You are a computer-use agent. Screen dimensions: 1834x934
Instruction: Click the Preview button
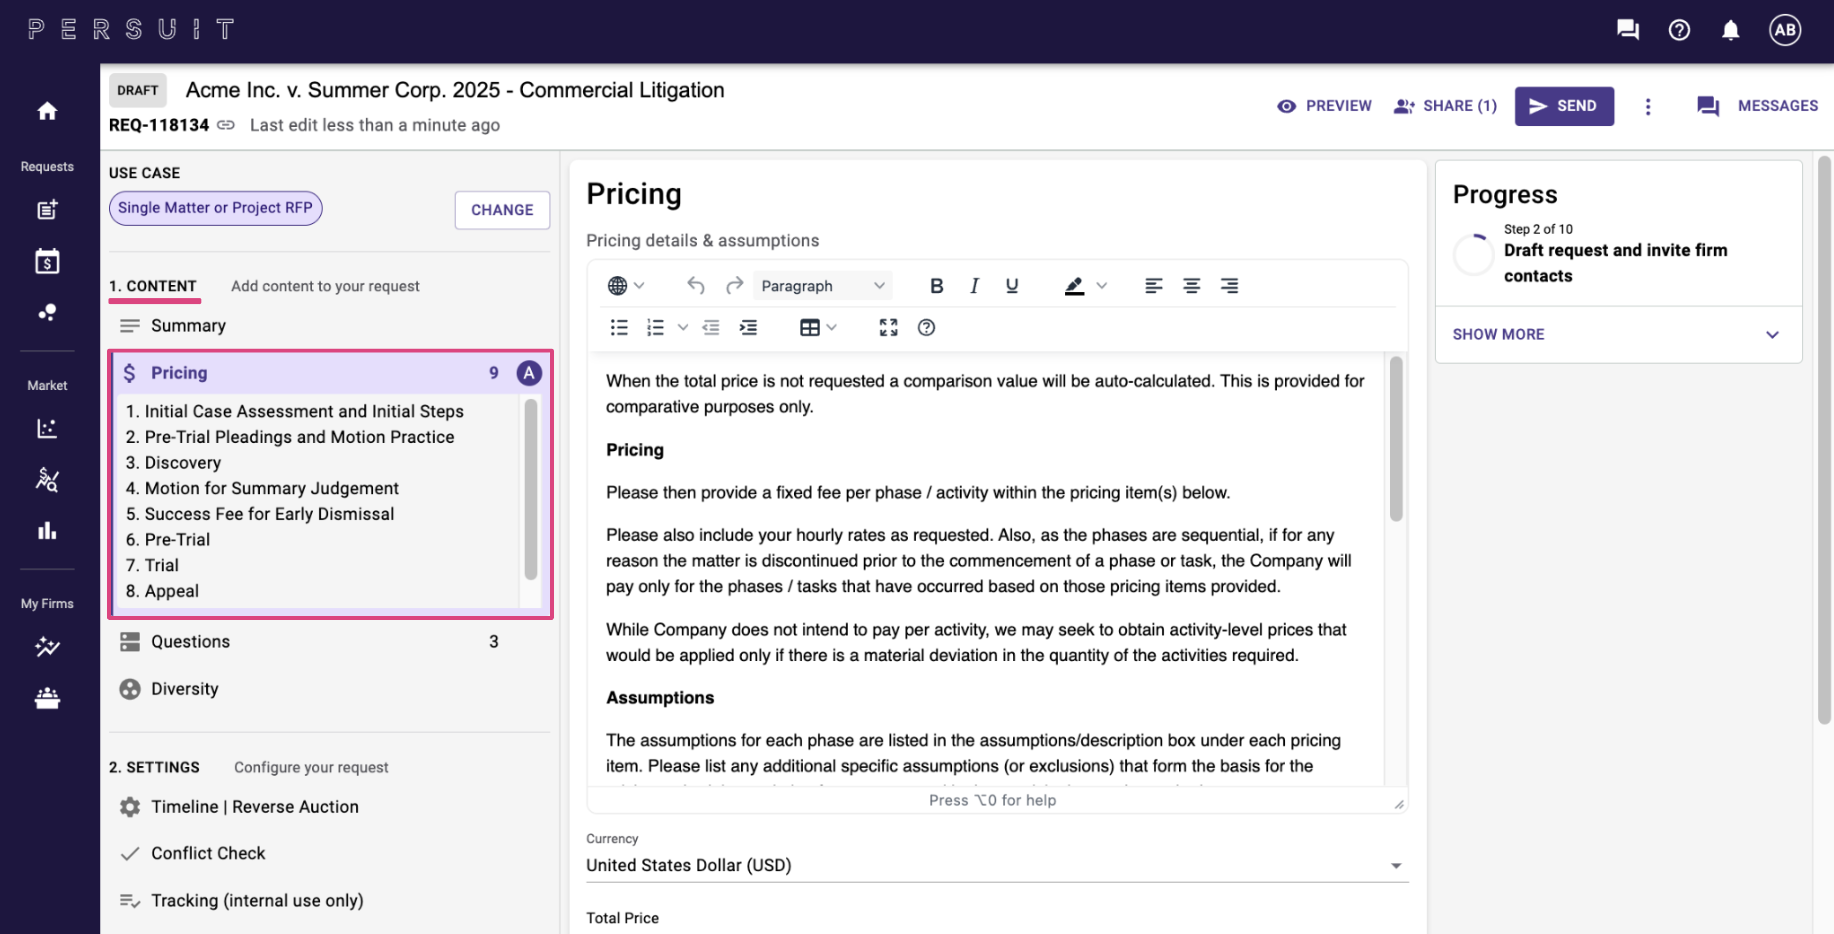[x=1324, y=106]
